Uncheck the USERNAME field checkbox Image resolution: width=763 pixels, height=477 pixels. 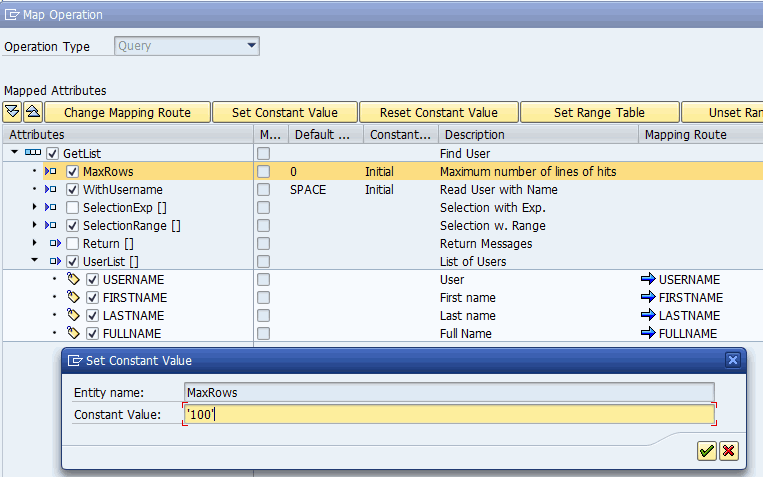tap(92, 280)
